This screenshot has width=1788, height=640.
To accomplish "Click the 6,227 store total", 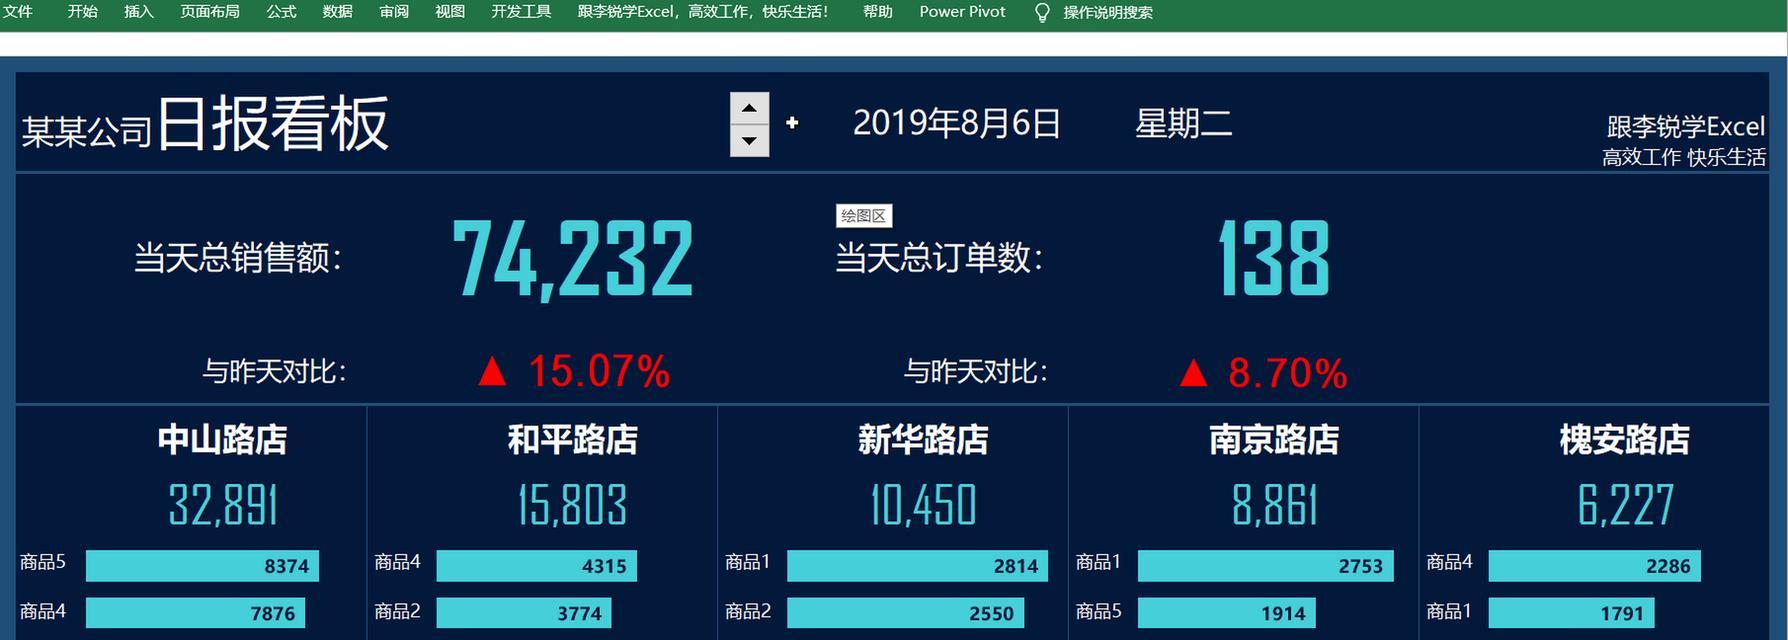I will click(1626, 505).
